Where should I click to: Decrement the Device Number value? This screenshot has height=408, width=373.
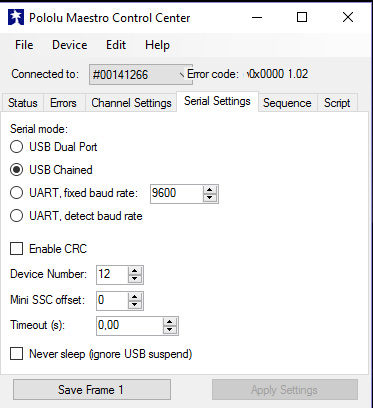point(135,279)
